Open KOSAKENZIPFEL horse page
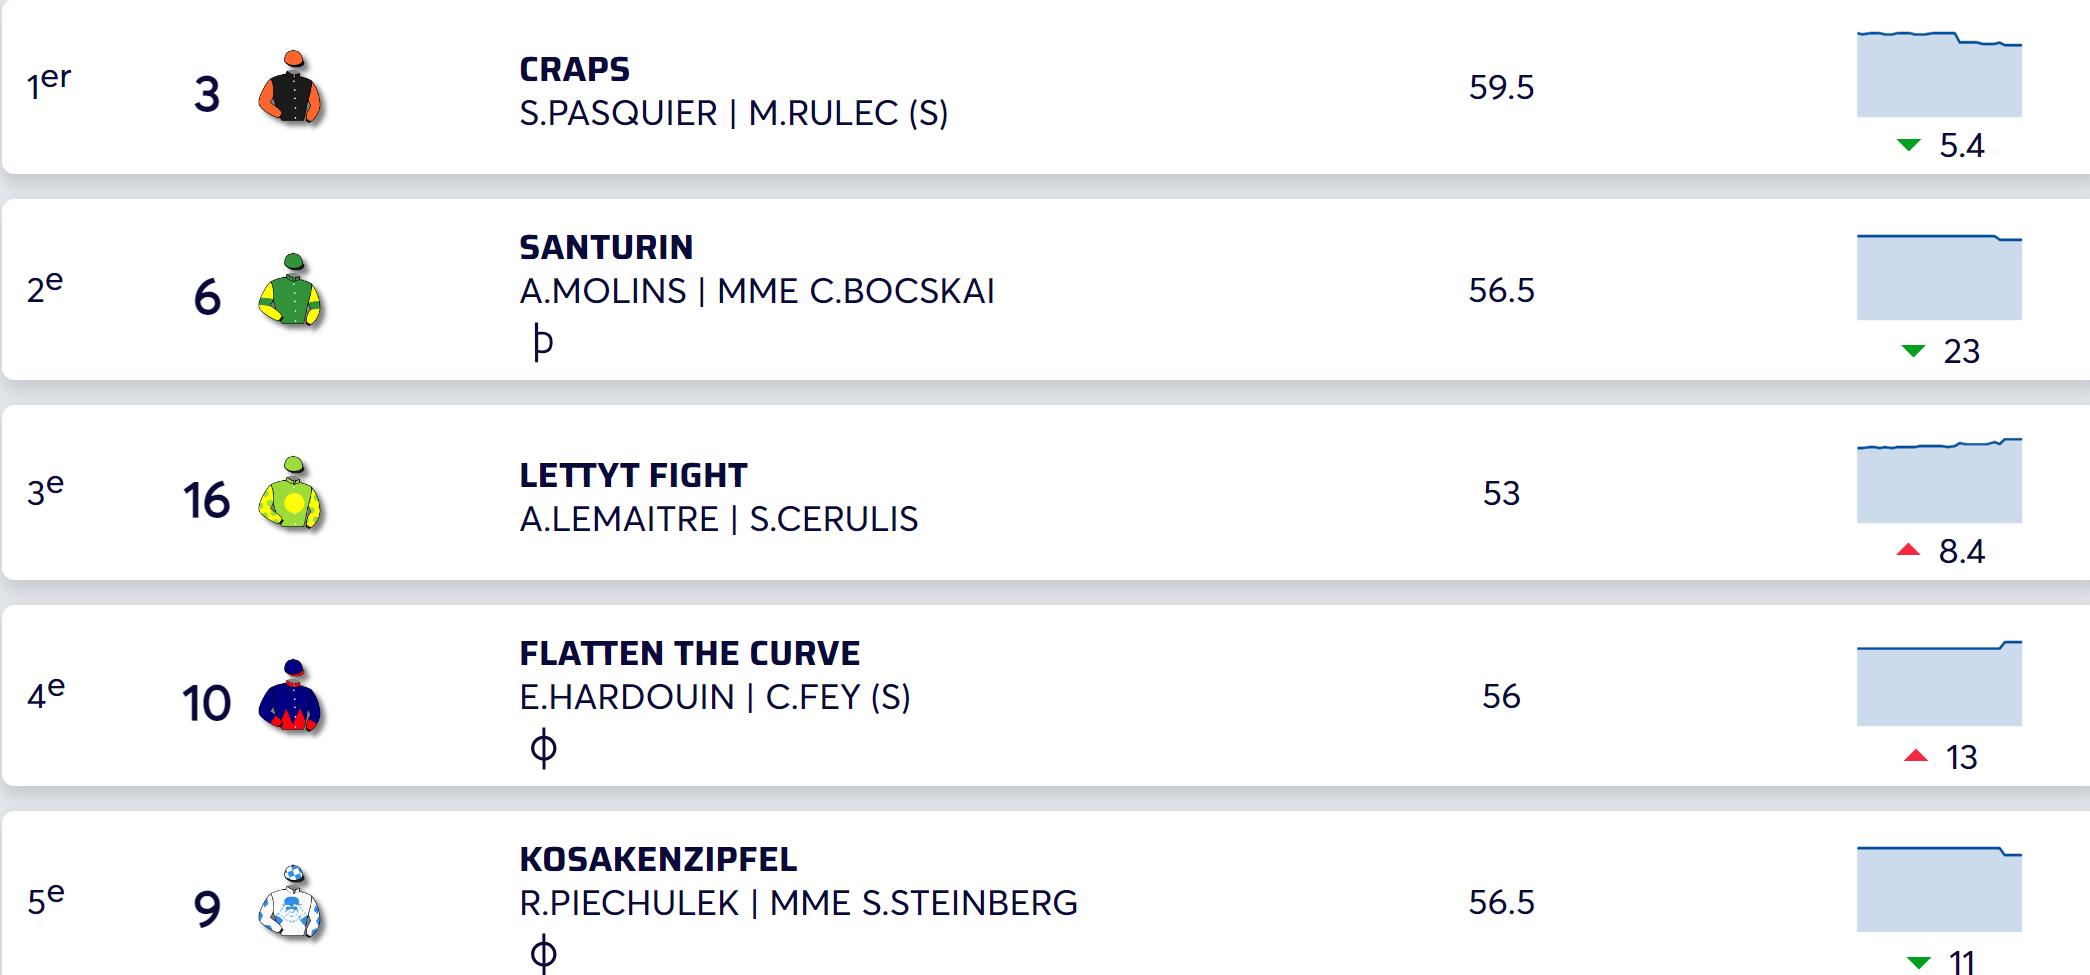Screen dimensions: 2090x975 658,859
